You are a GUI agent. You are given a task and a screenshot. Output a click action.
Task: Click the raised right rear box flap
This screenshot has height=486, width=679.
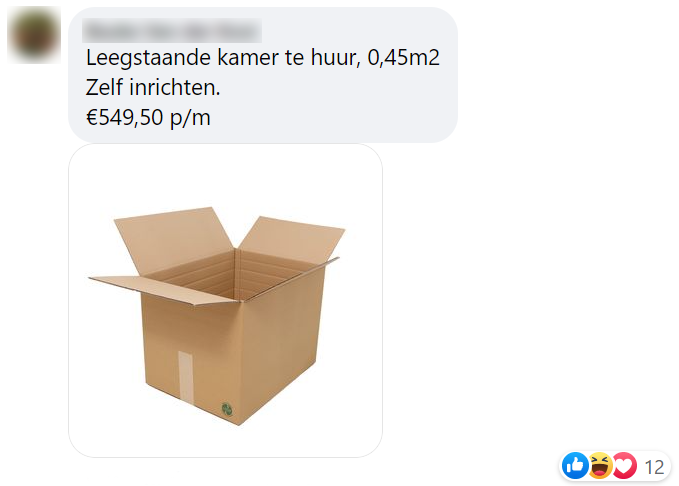point(292,239)
